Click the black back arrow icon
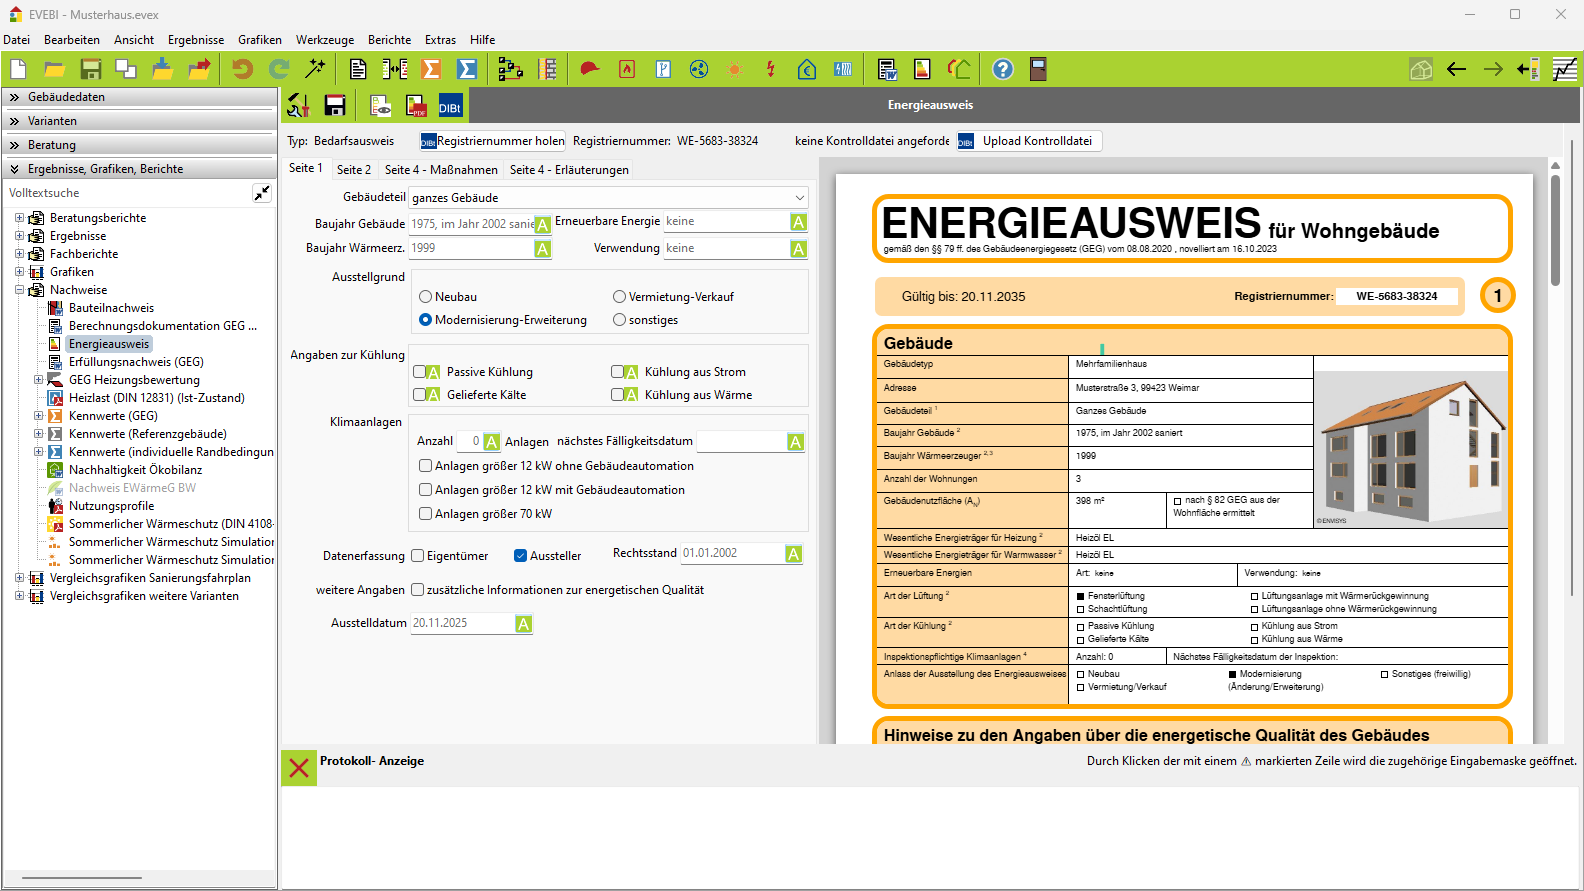 coord(1456,69)
